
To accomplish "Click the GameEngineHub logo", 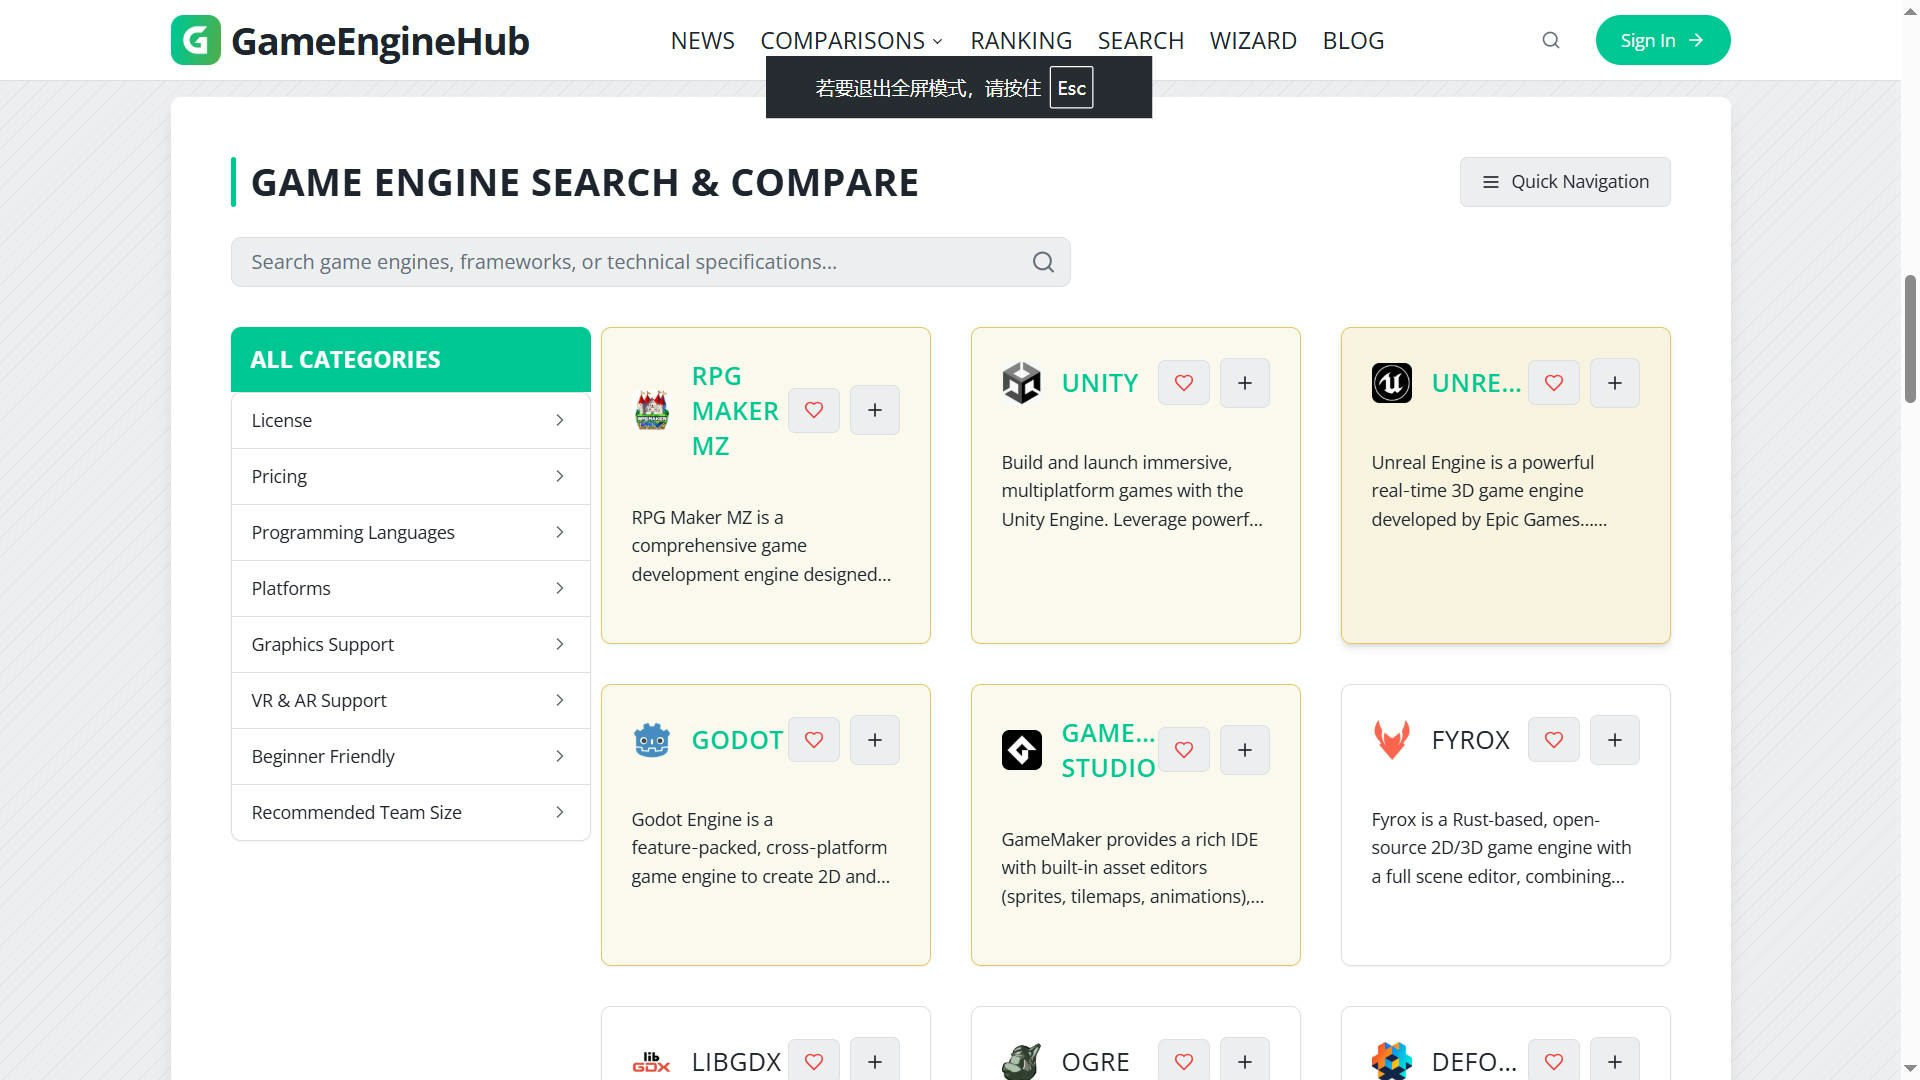I will 348,40.
